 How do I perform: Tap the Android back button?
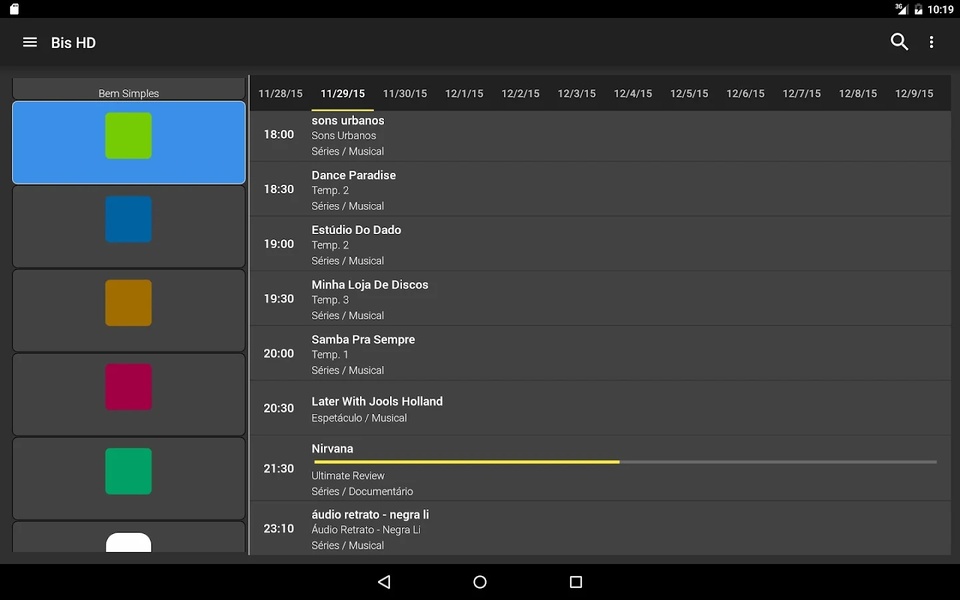click(384, 582)
